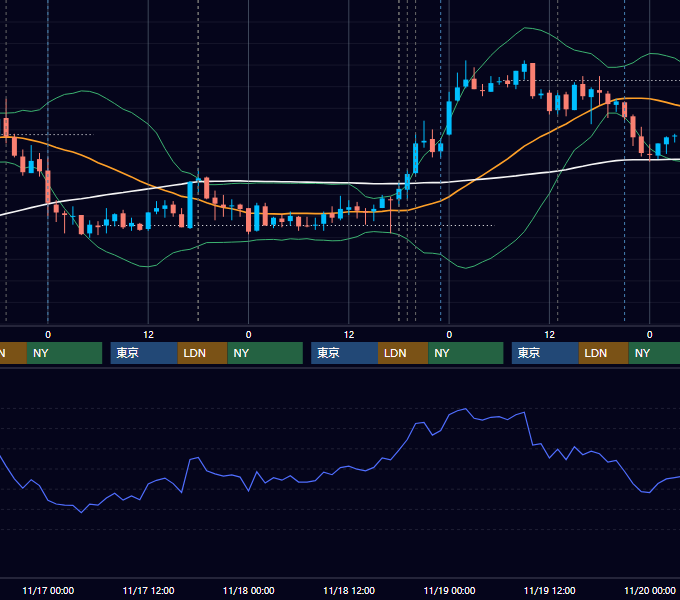Screen dimensions: 680x600
Task: Click the LDN session block on 11/19
Action: [x=604, y=353]
